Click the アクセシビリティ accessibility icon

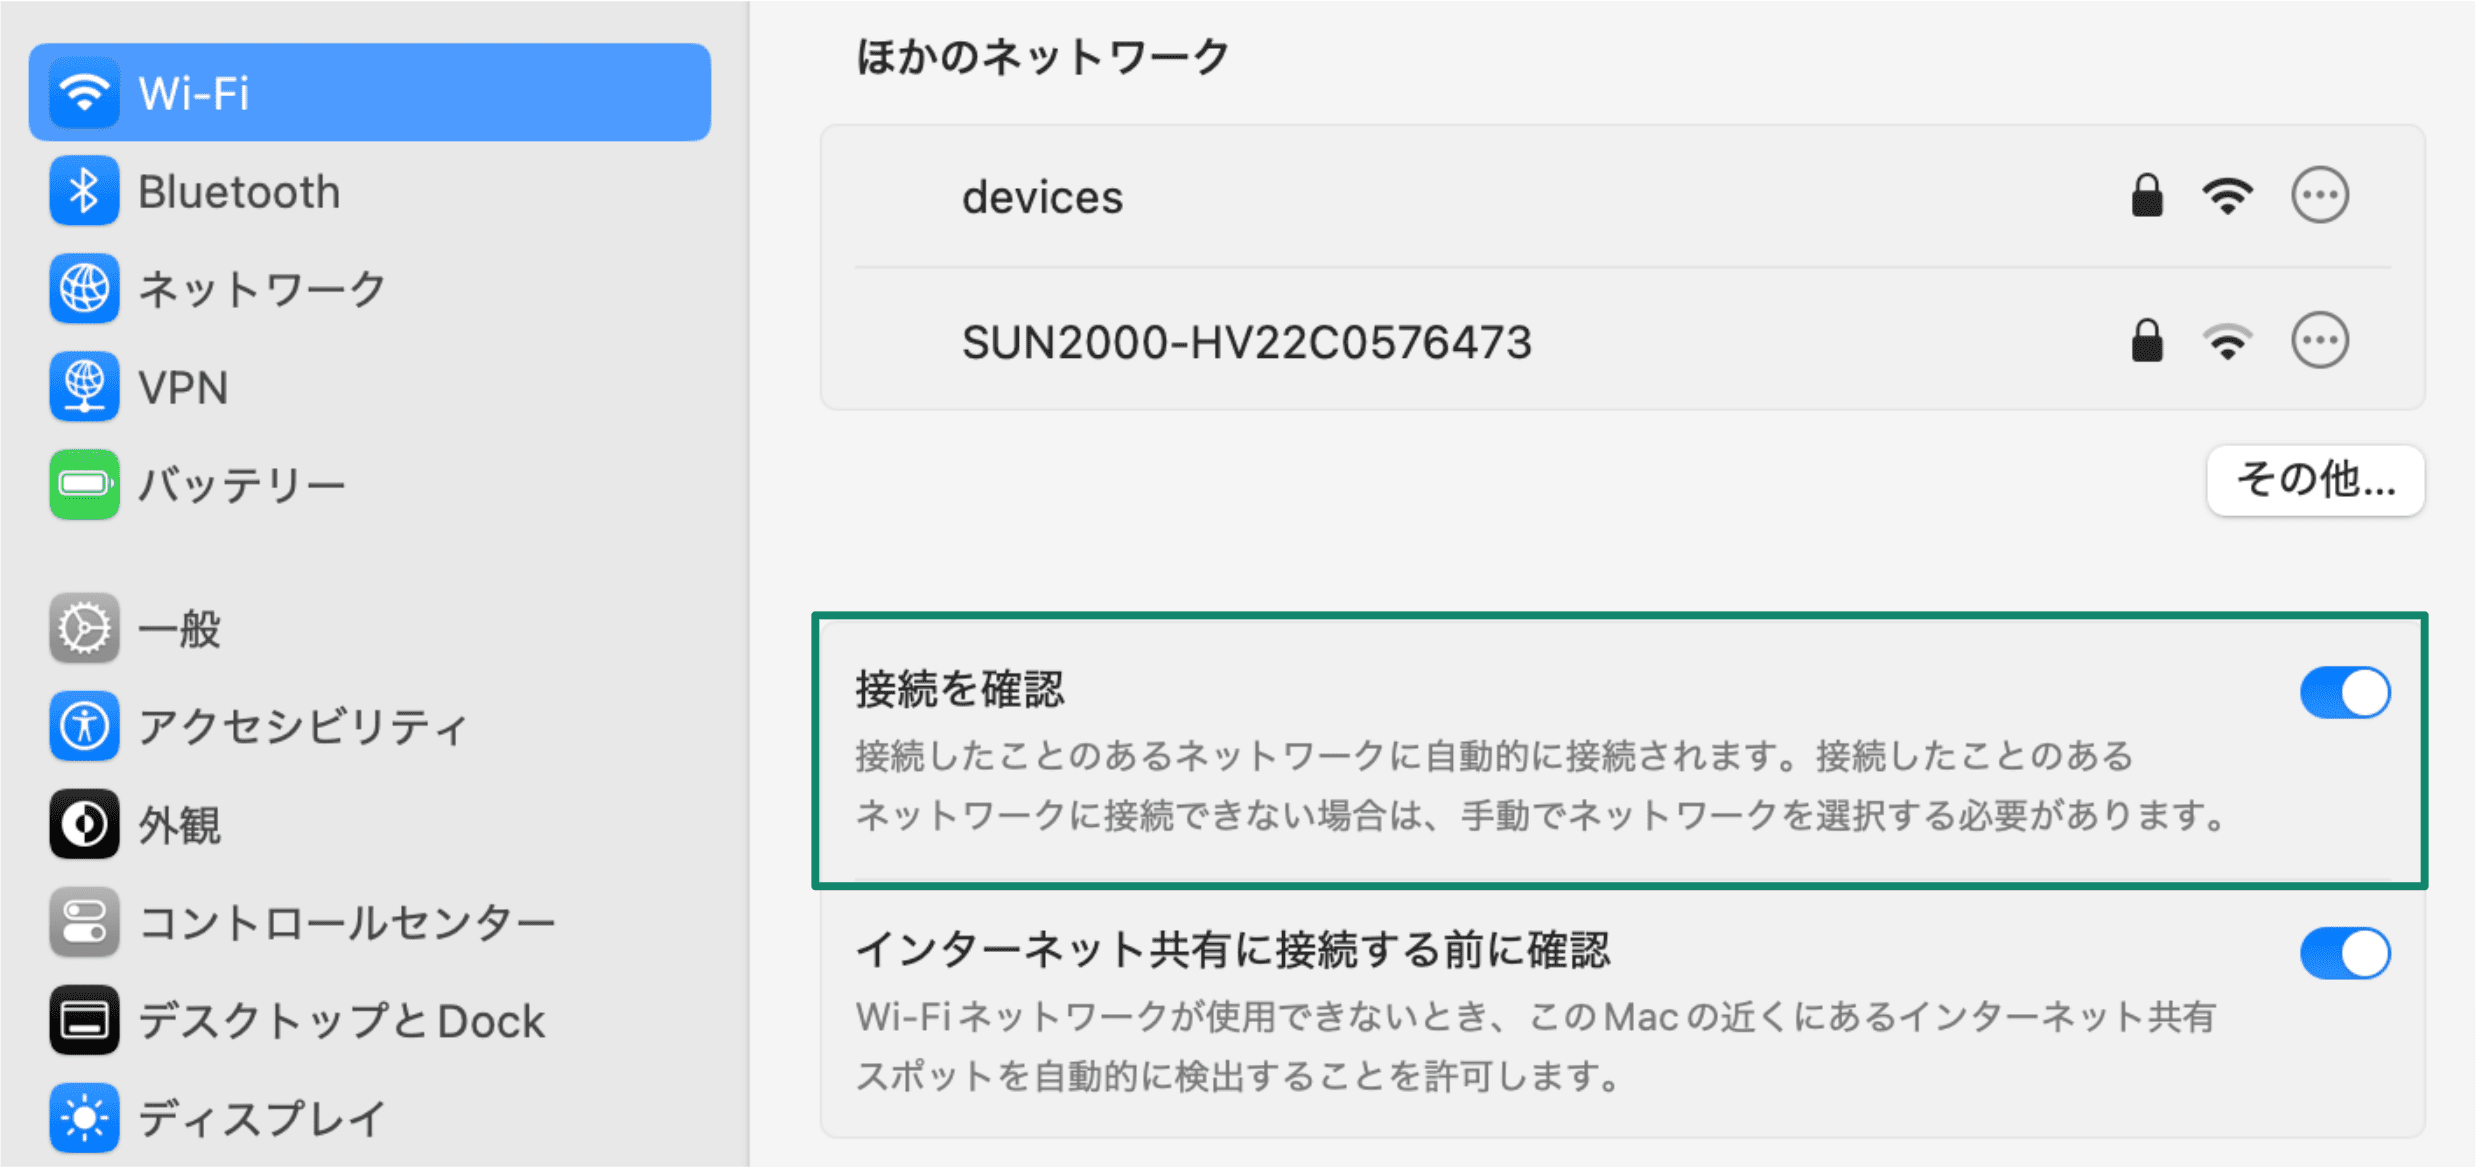tap(84, 727)
